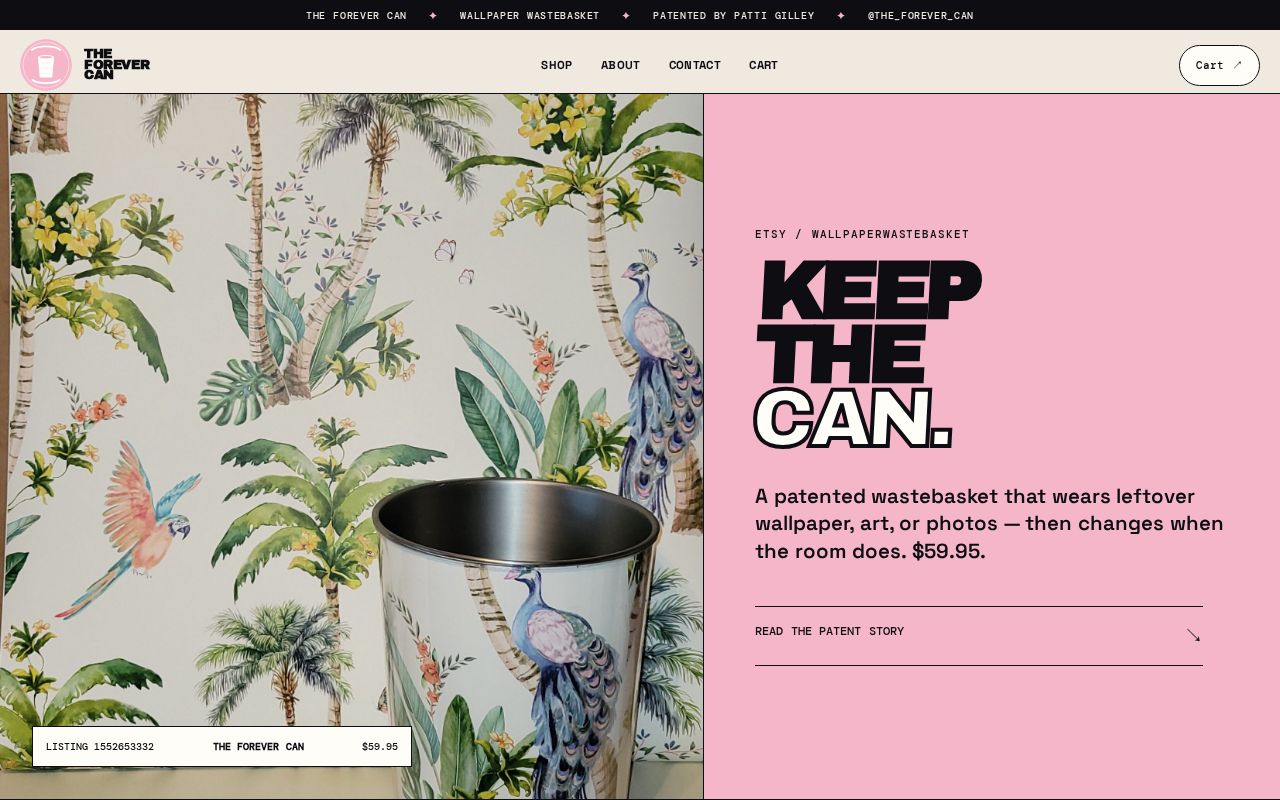1280x800 pixels.
Task: Choose CART in the navigation bar
Action: 763,65
